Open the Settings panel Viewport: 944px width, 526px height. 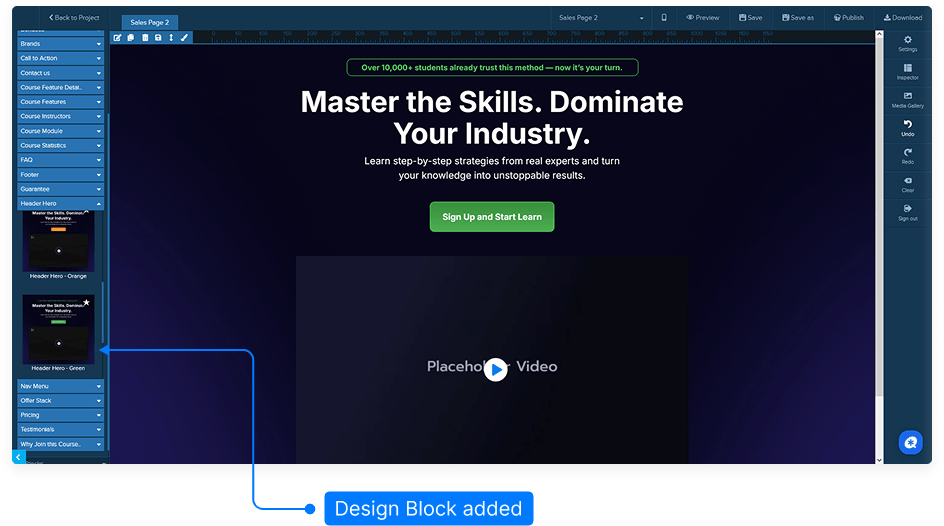907,43
